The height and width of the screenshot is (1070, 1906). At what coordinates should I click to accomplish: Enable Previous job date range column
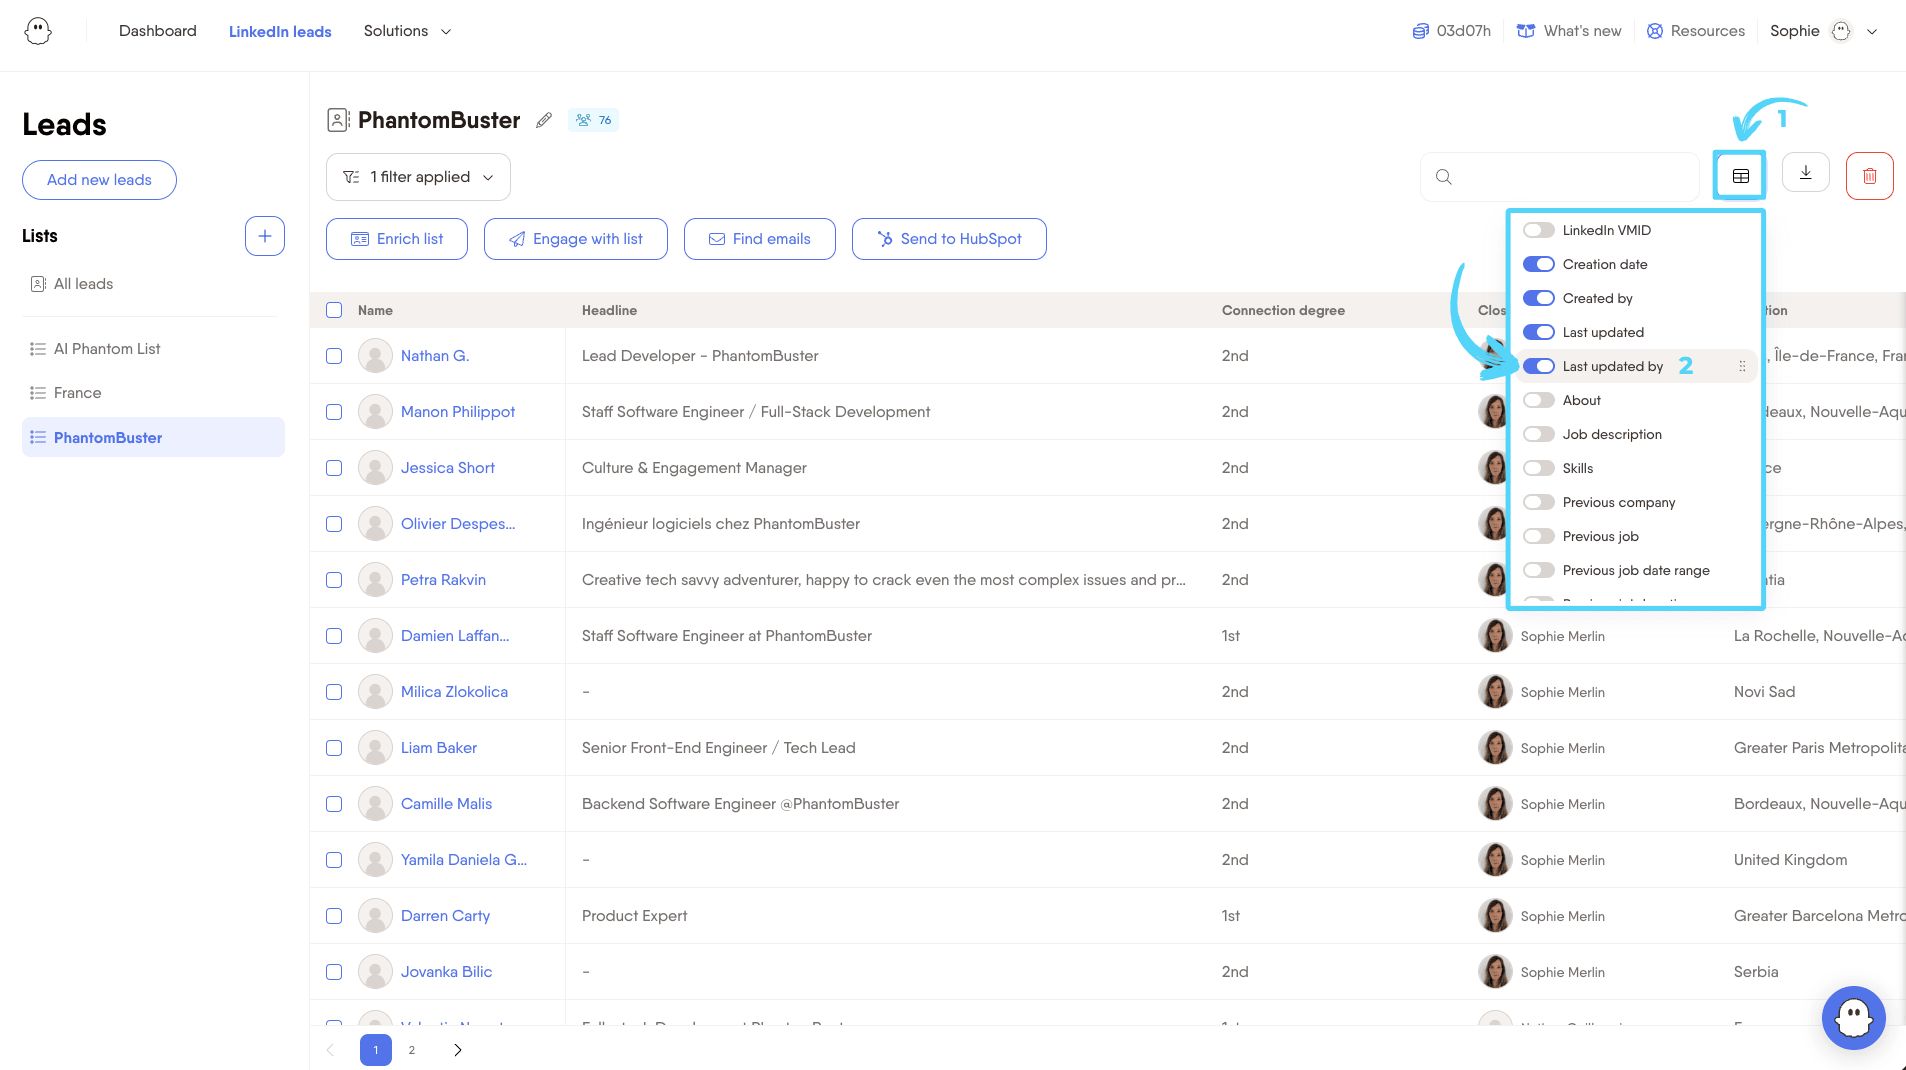click(x=1538, y=570)
